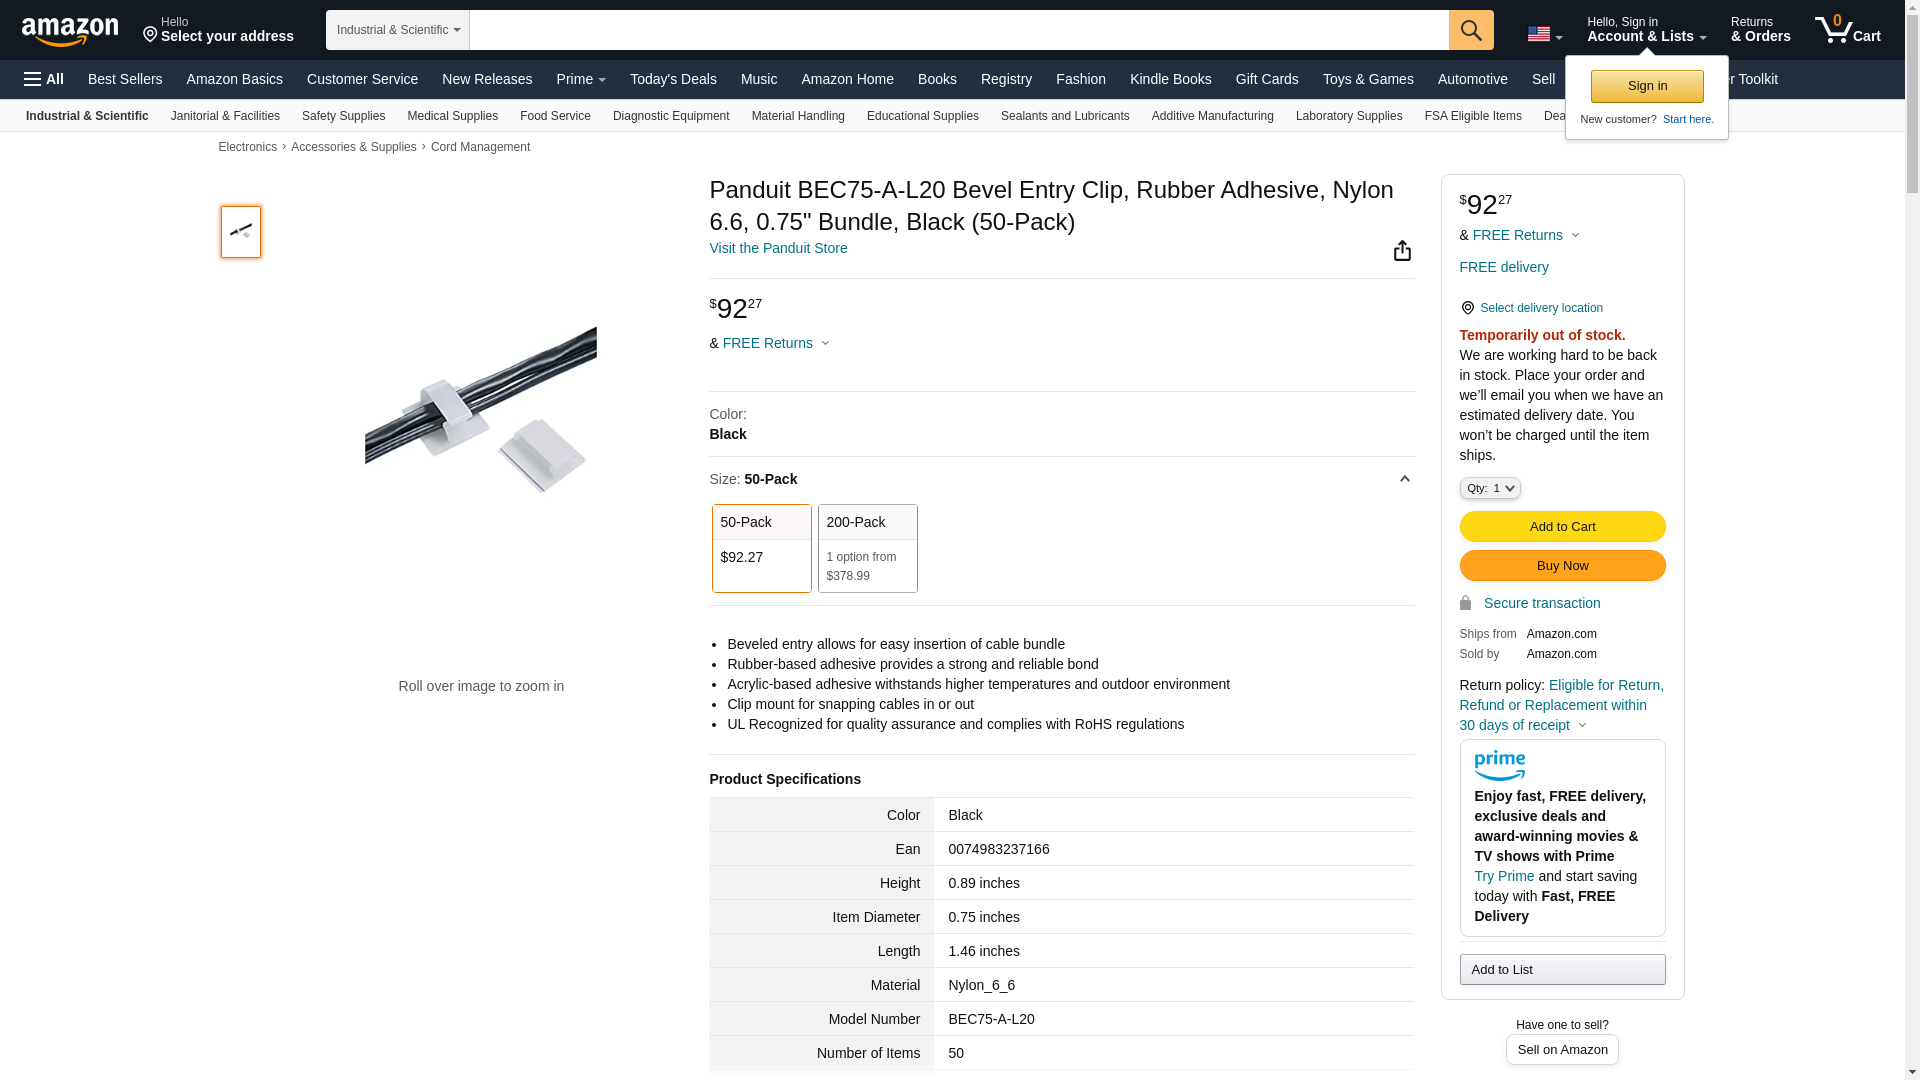This screenshot has height=1080, width=1920.
Task: Open the All hamburger menu
Action: point(44,79)
